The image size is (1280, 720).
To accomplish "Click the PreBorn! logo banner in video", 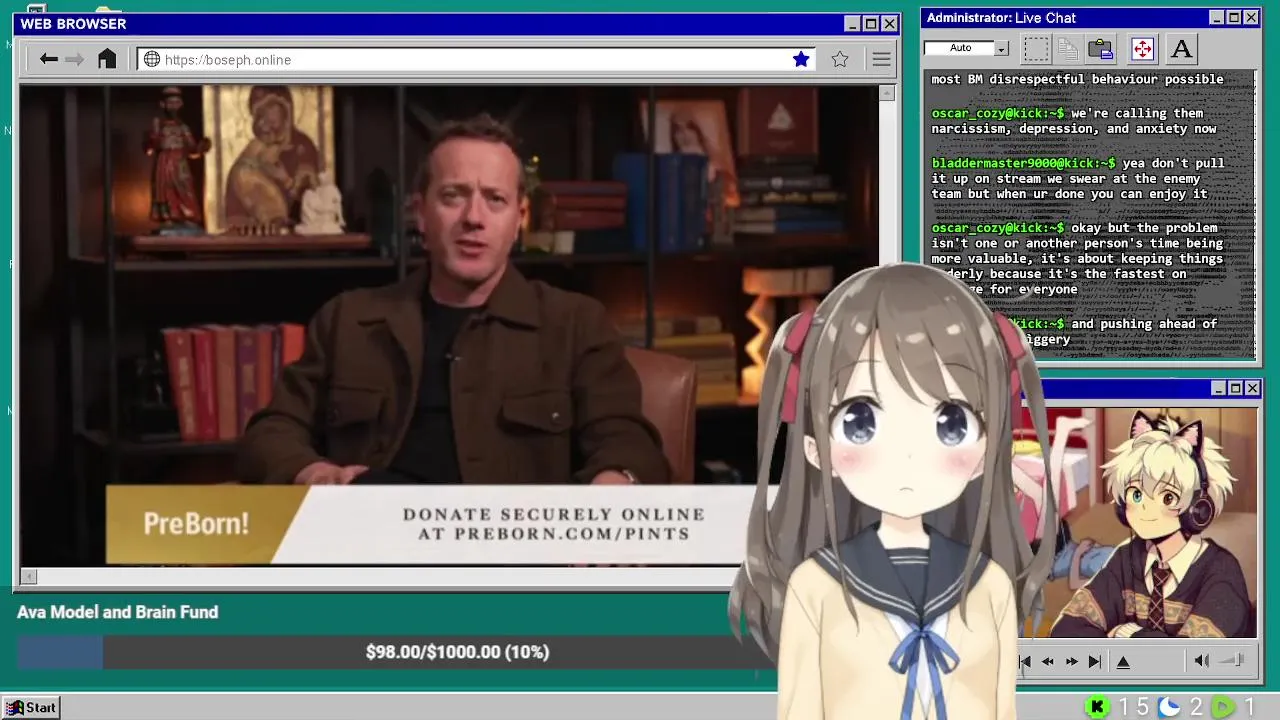I will click(x=196, y=524).
